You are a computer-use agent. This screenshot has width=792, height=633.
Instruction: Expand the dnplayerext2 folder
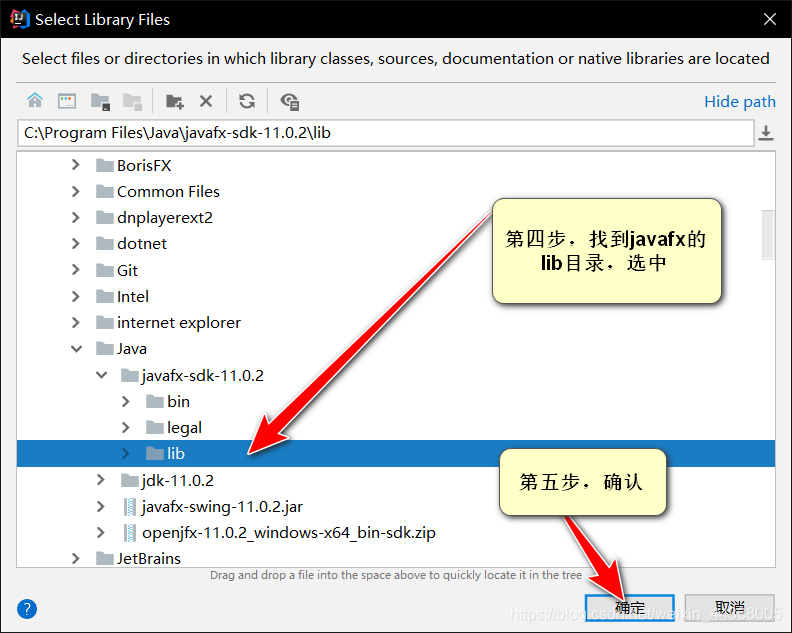(76, 217)
